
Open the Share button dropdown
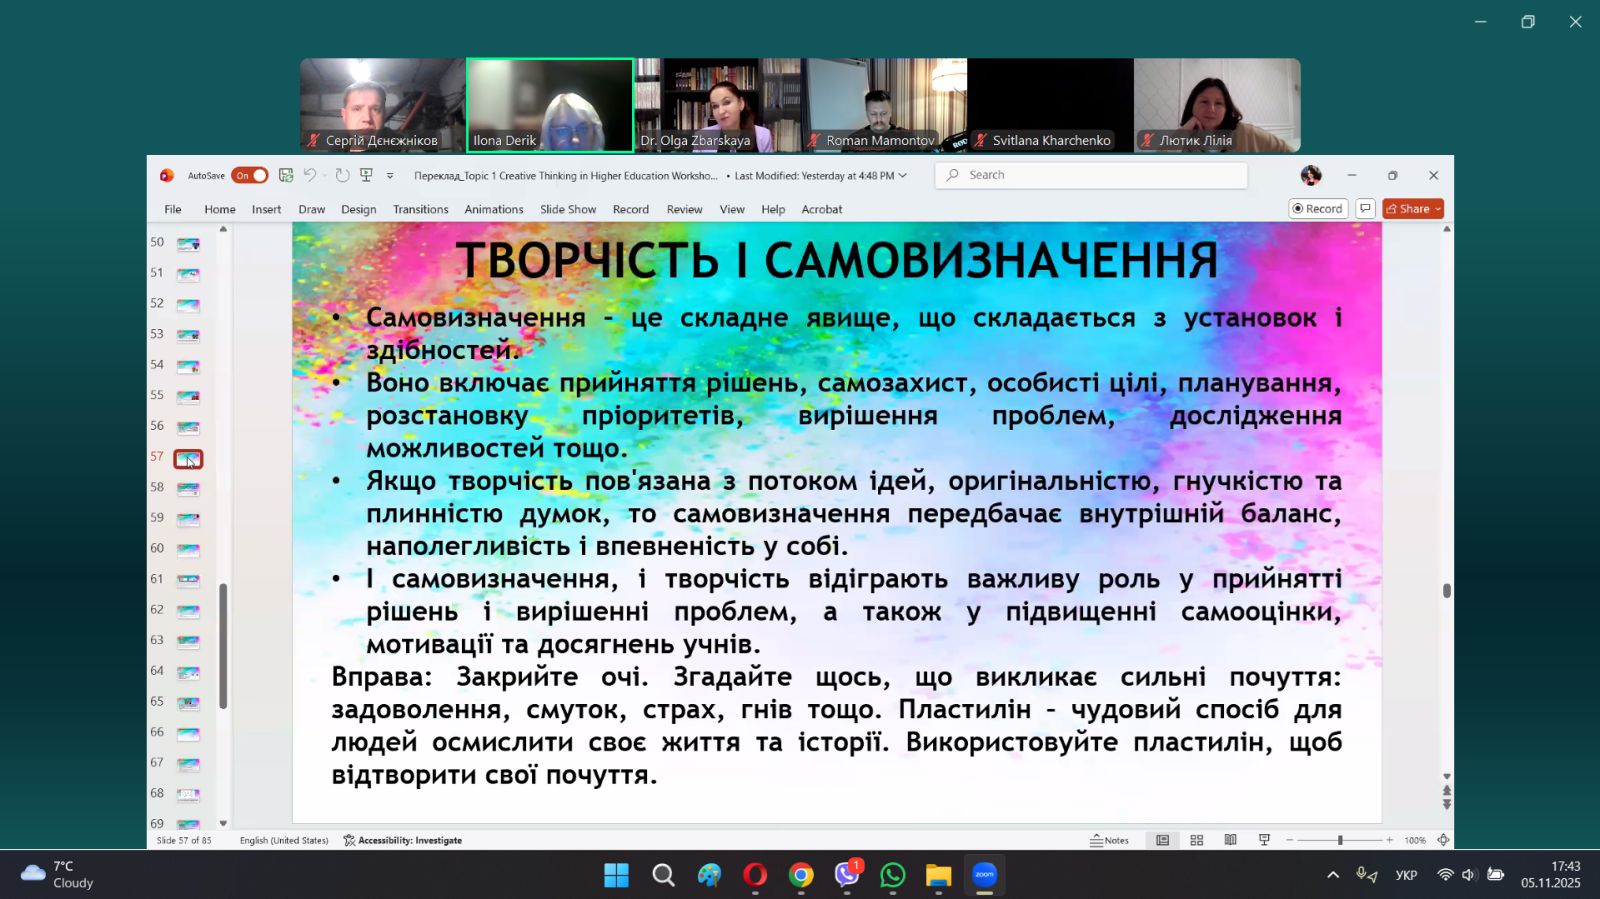pos(1438,209)
